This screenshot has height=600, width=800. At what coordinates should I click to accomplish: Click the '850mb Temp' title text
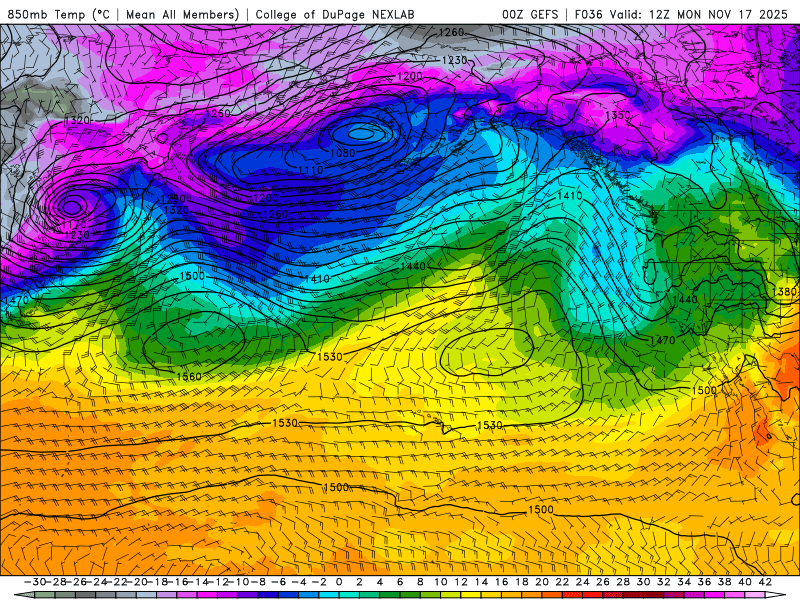click(46, 14)
